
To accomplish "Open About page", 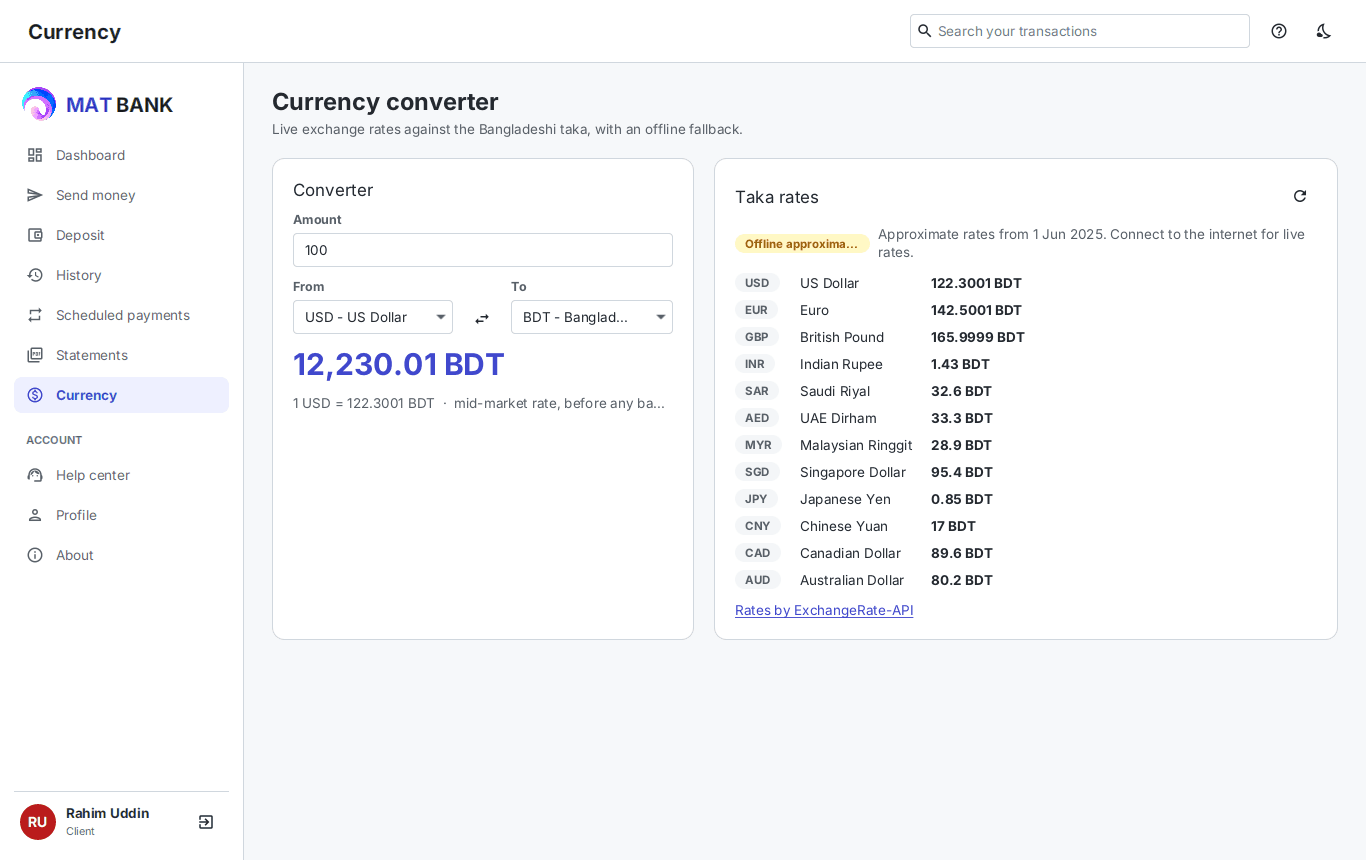I will pyautogui.click(x=121, y=555).
